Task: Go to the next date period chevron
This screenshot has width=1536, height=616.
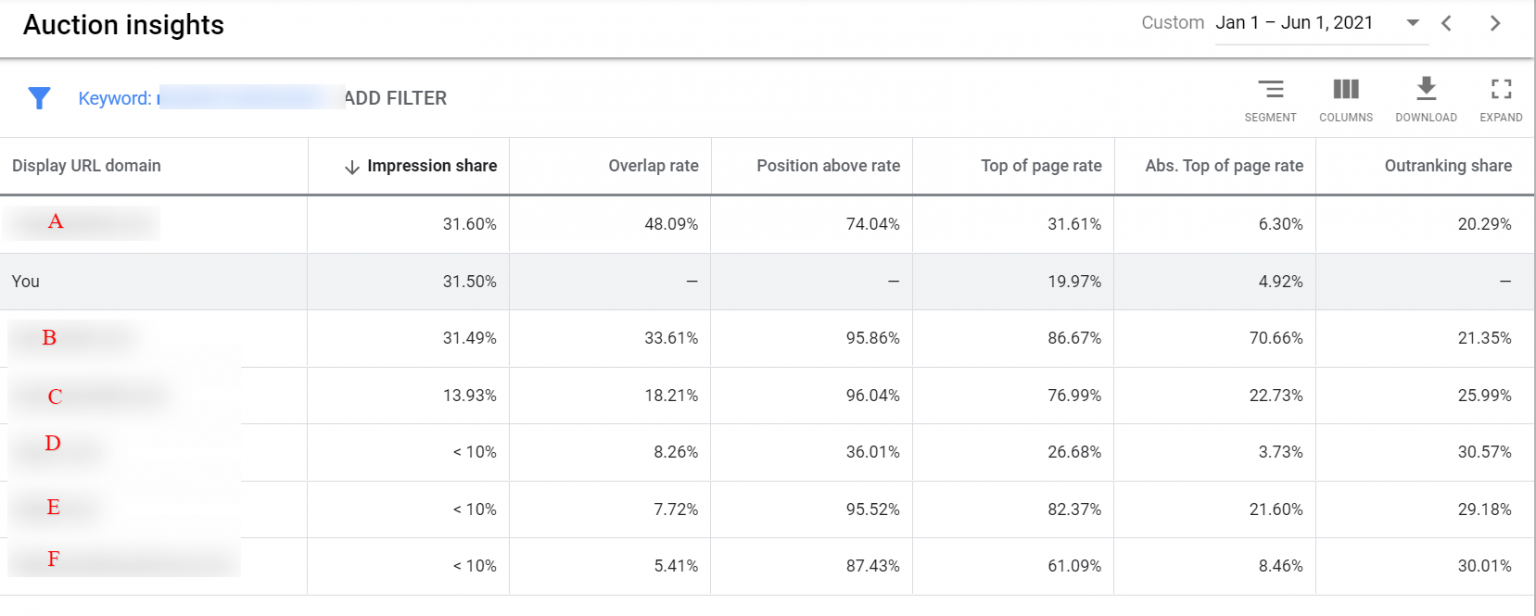Action: [1494, 22]
